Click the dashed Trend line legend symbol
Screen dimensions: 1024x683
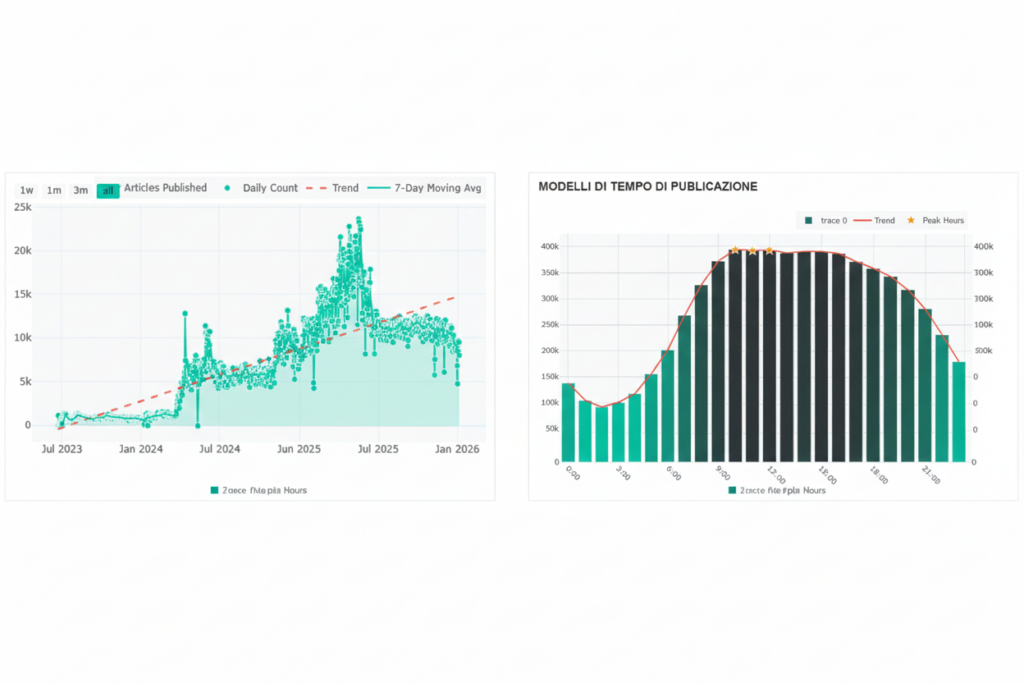[x=316, y=188]
